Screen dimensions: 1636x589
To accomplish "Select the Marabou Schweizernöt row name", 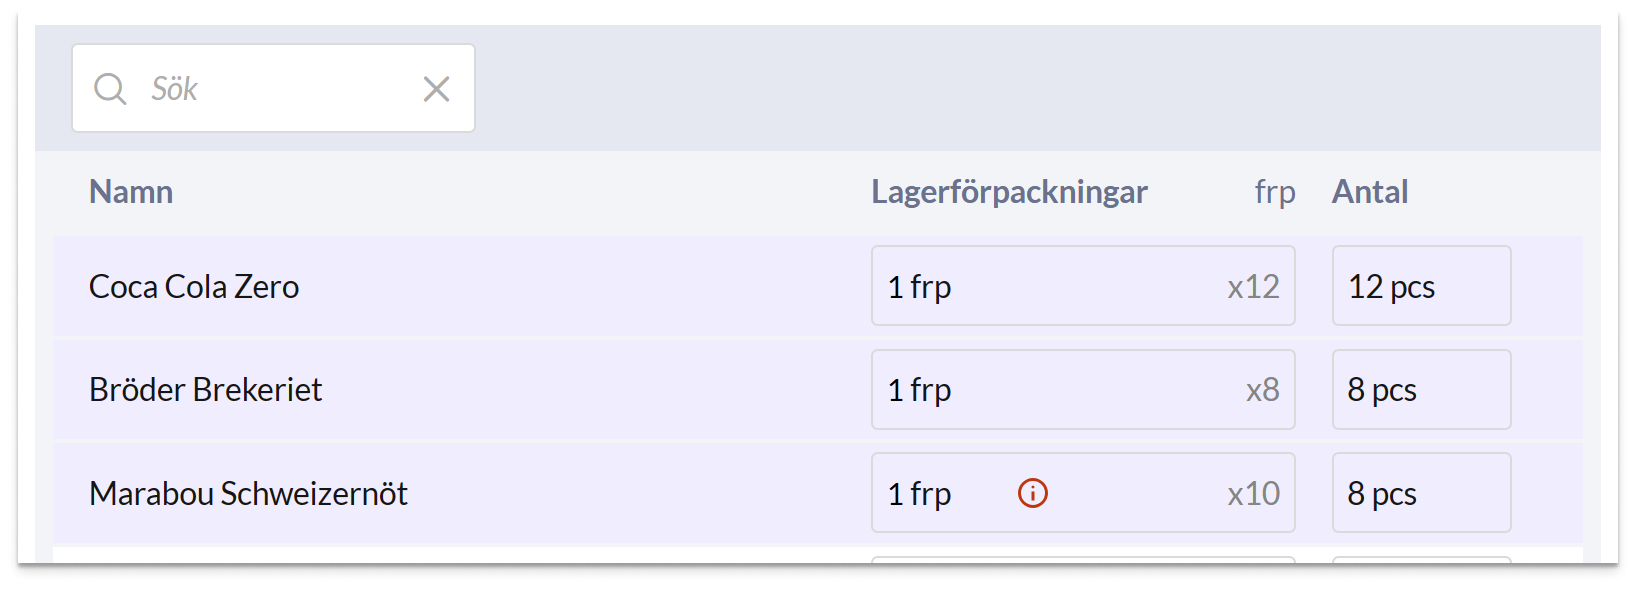I will pos(248,494).
